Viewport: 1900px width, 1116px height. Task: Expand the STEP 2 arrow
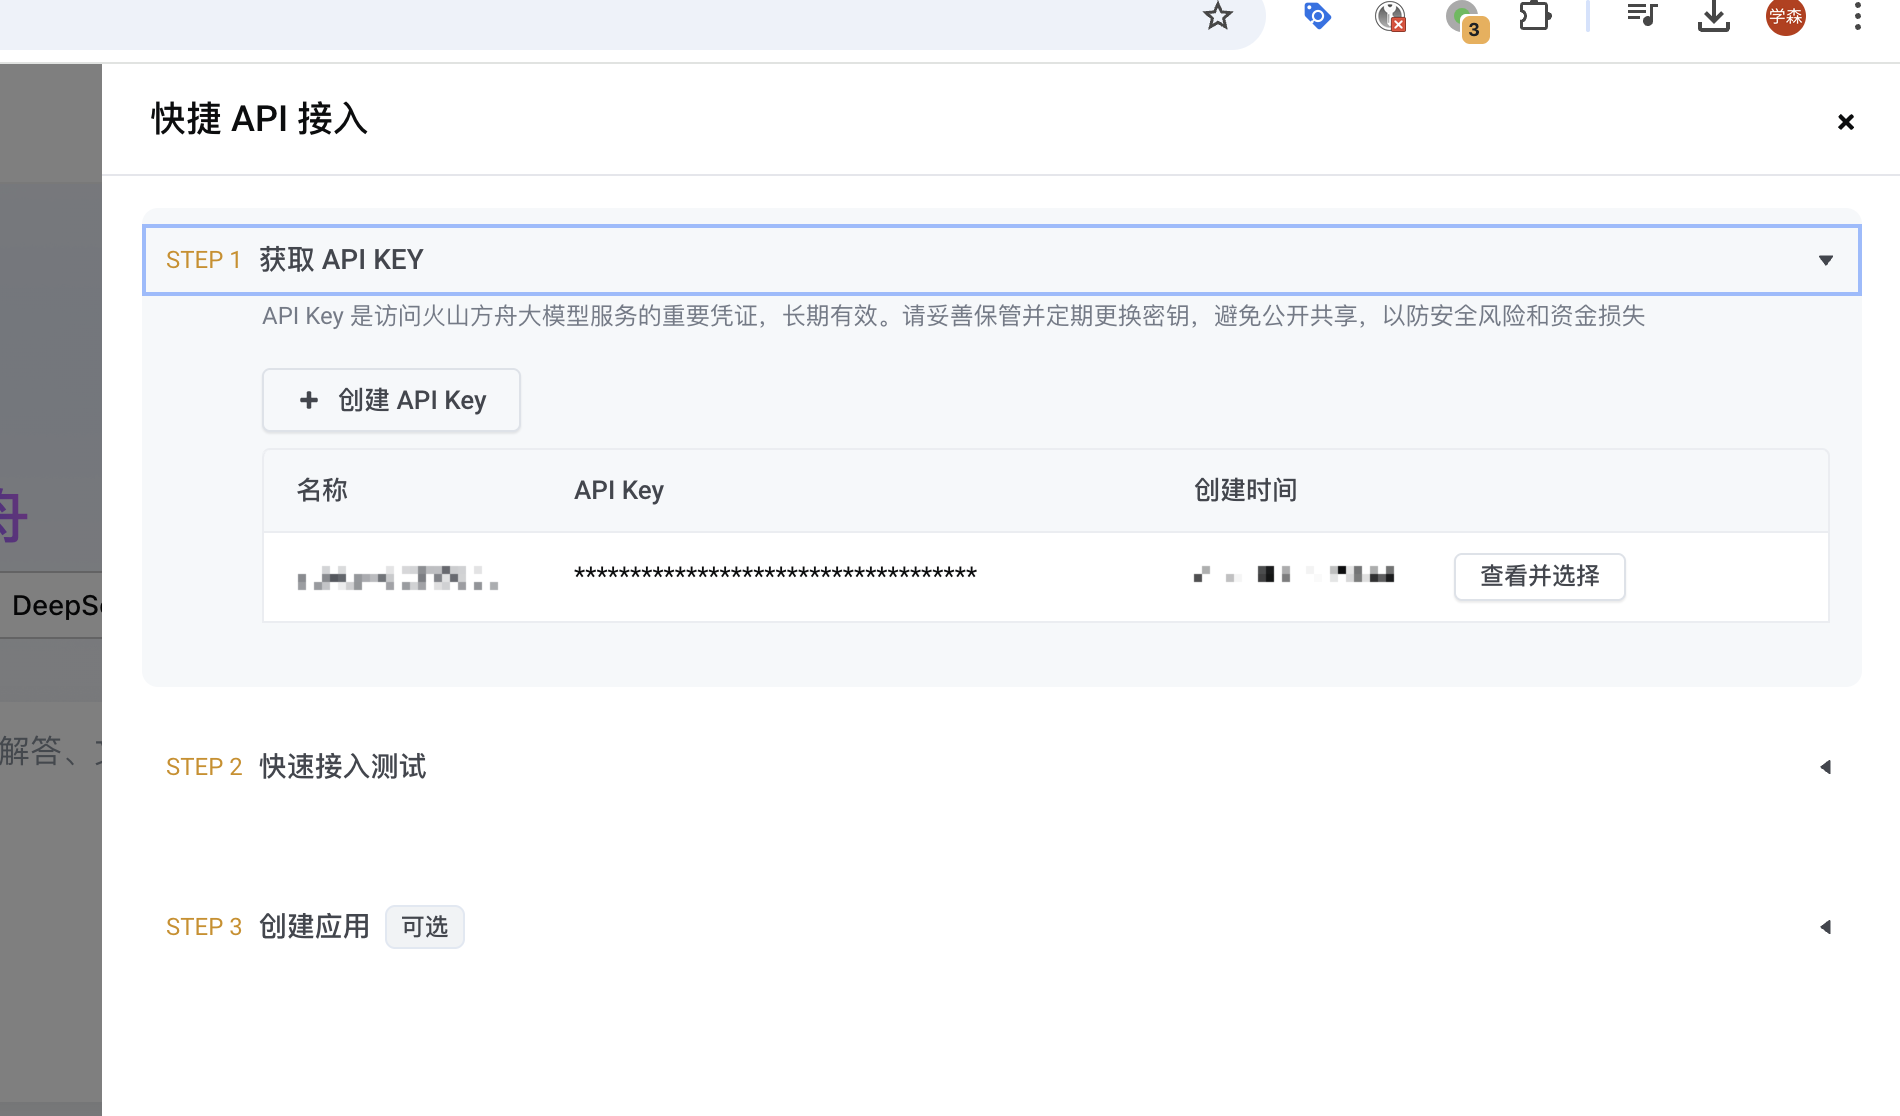1825,767
